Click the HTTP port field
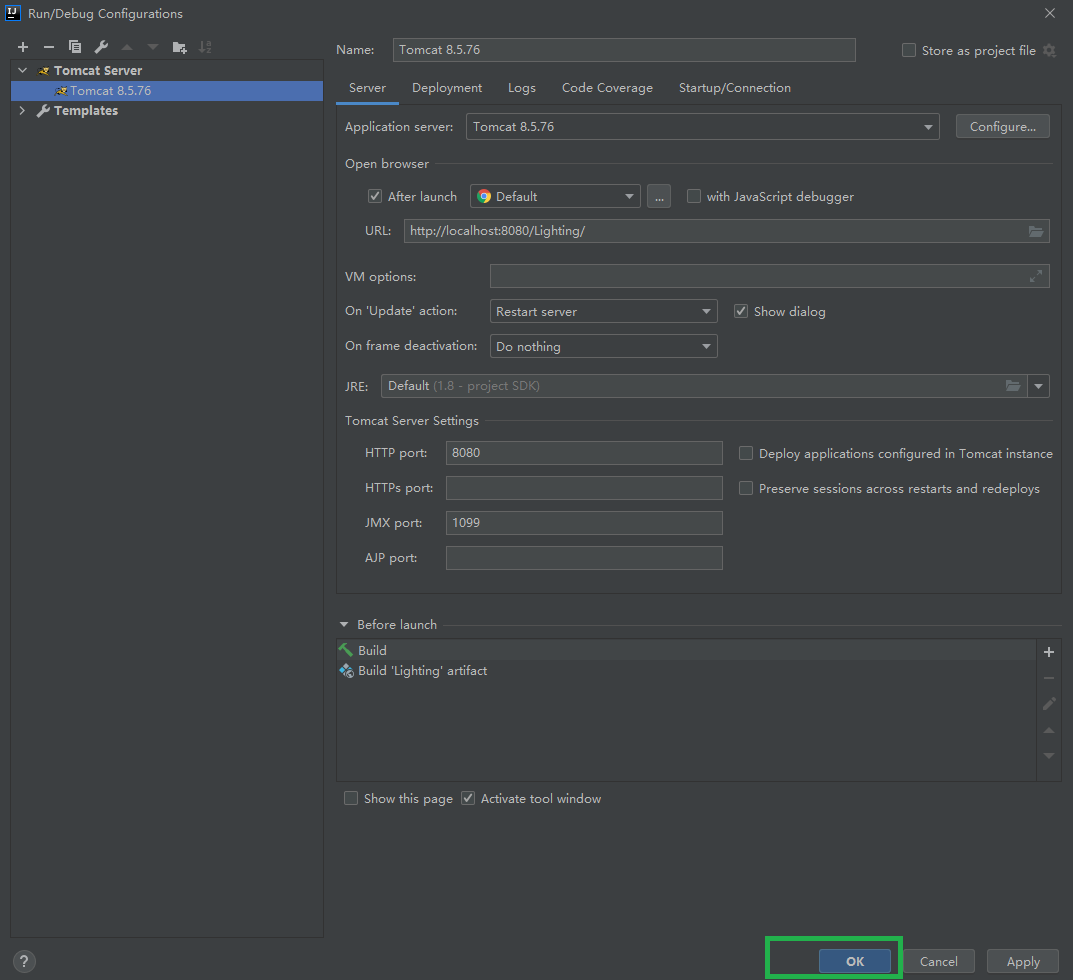The image size is (1073, 980). (x=584, y=453)
